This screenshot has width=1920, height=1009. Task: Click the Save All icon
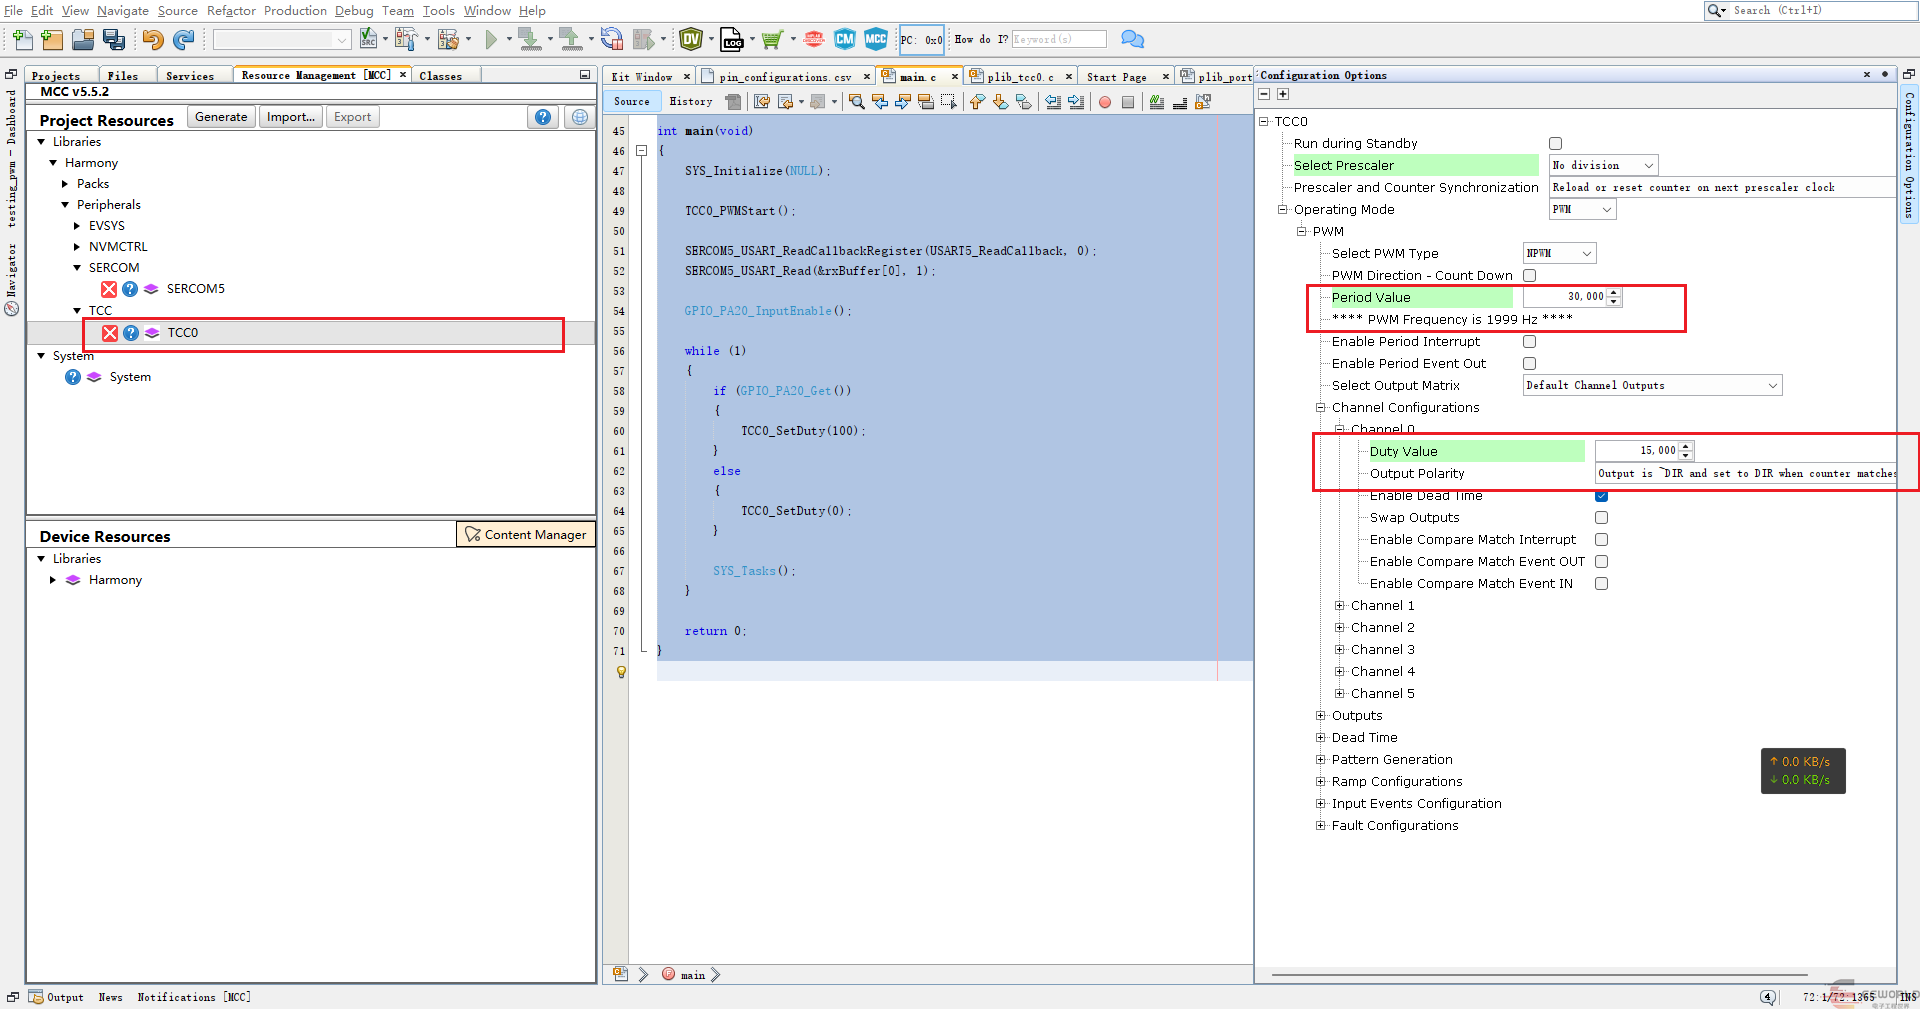[114, 39]
